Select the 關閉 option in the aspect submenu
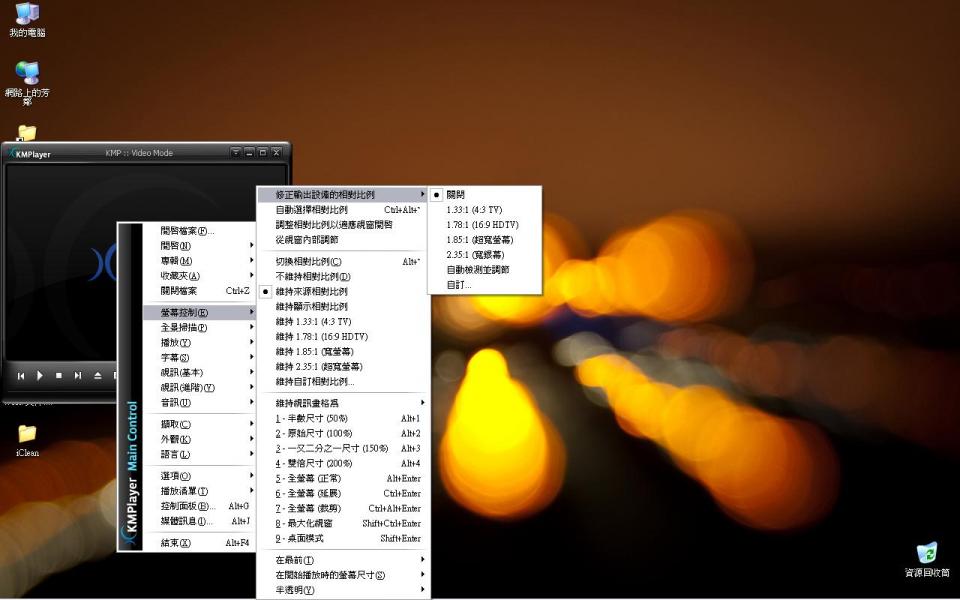Screen dimensions: 960x600 click(x=466, y=195)
